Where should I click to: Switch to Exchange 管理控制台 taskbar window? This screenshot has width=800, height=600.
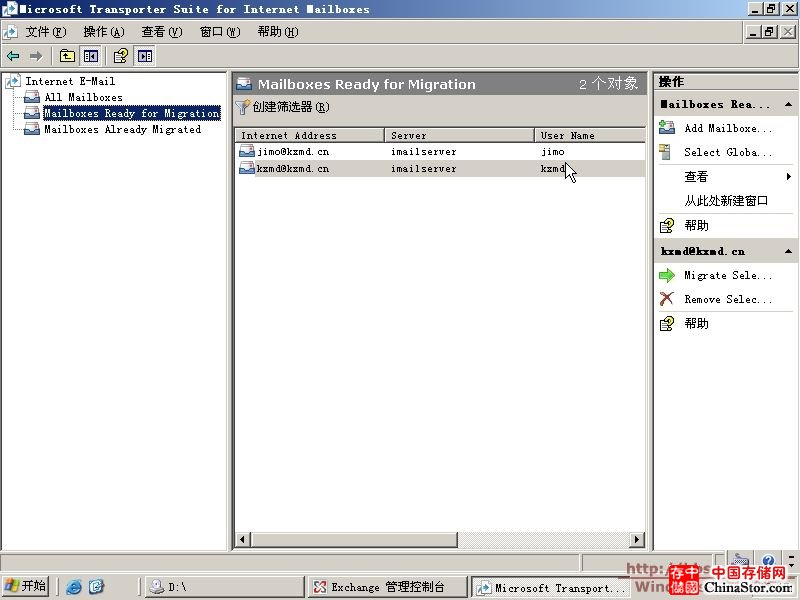click(x=387, y=587)
